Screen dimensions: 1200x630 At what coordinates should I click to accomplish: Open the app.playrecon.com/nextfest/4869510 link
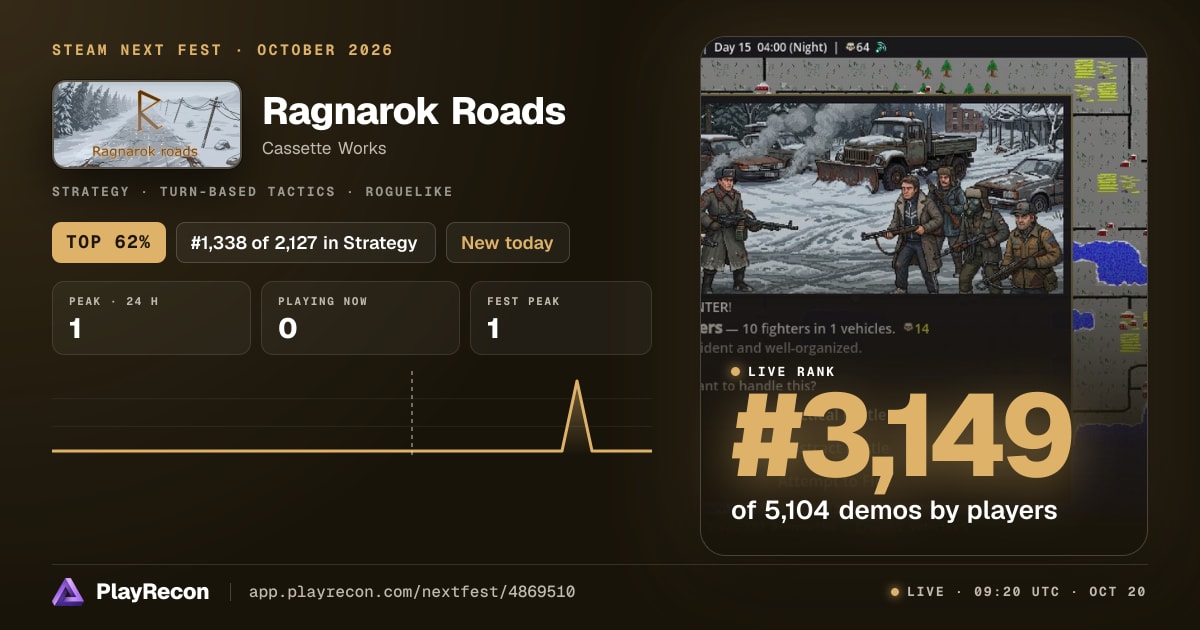(x=412, y=592)
